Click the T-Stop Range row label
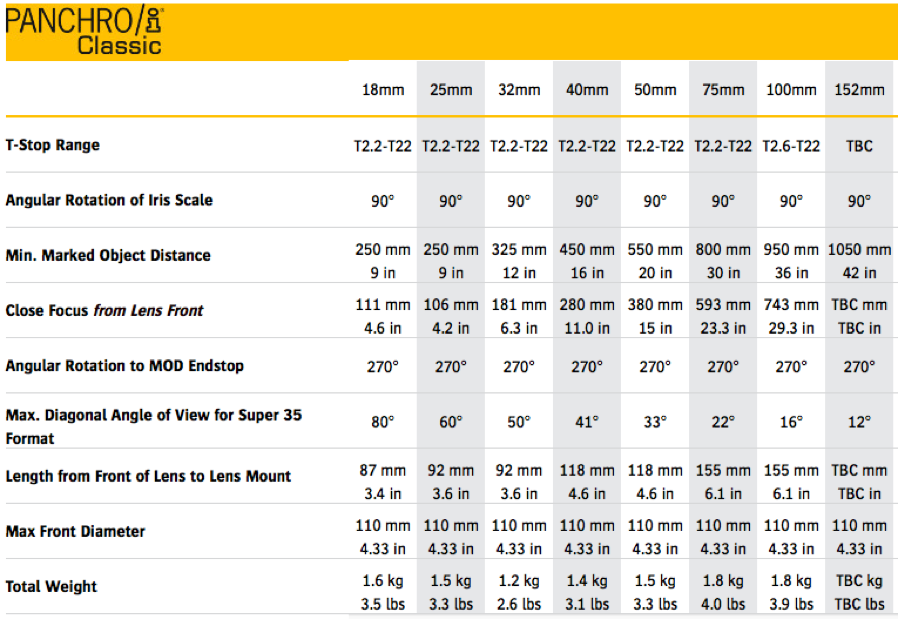 tap(53, 145)
